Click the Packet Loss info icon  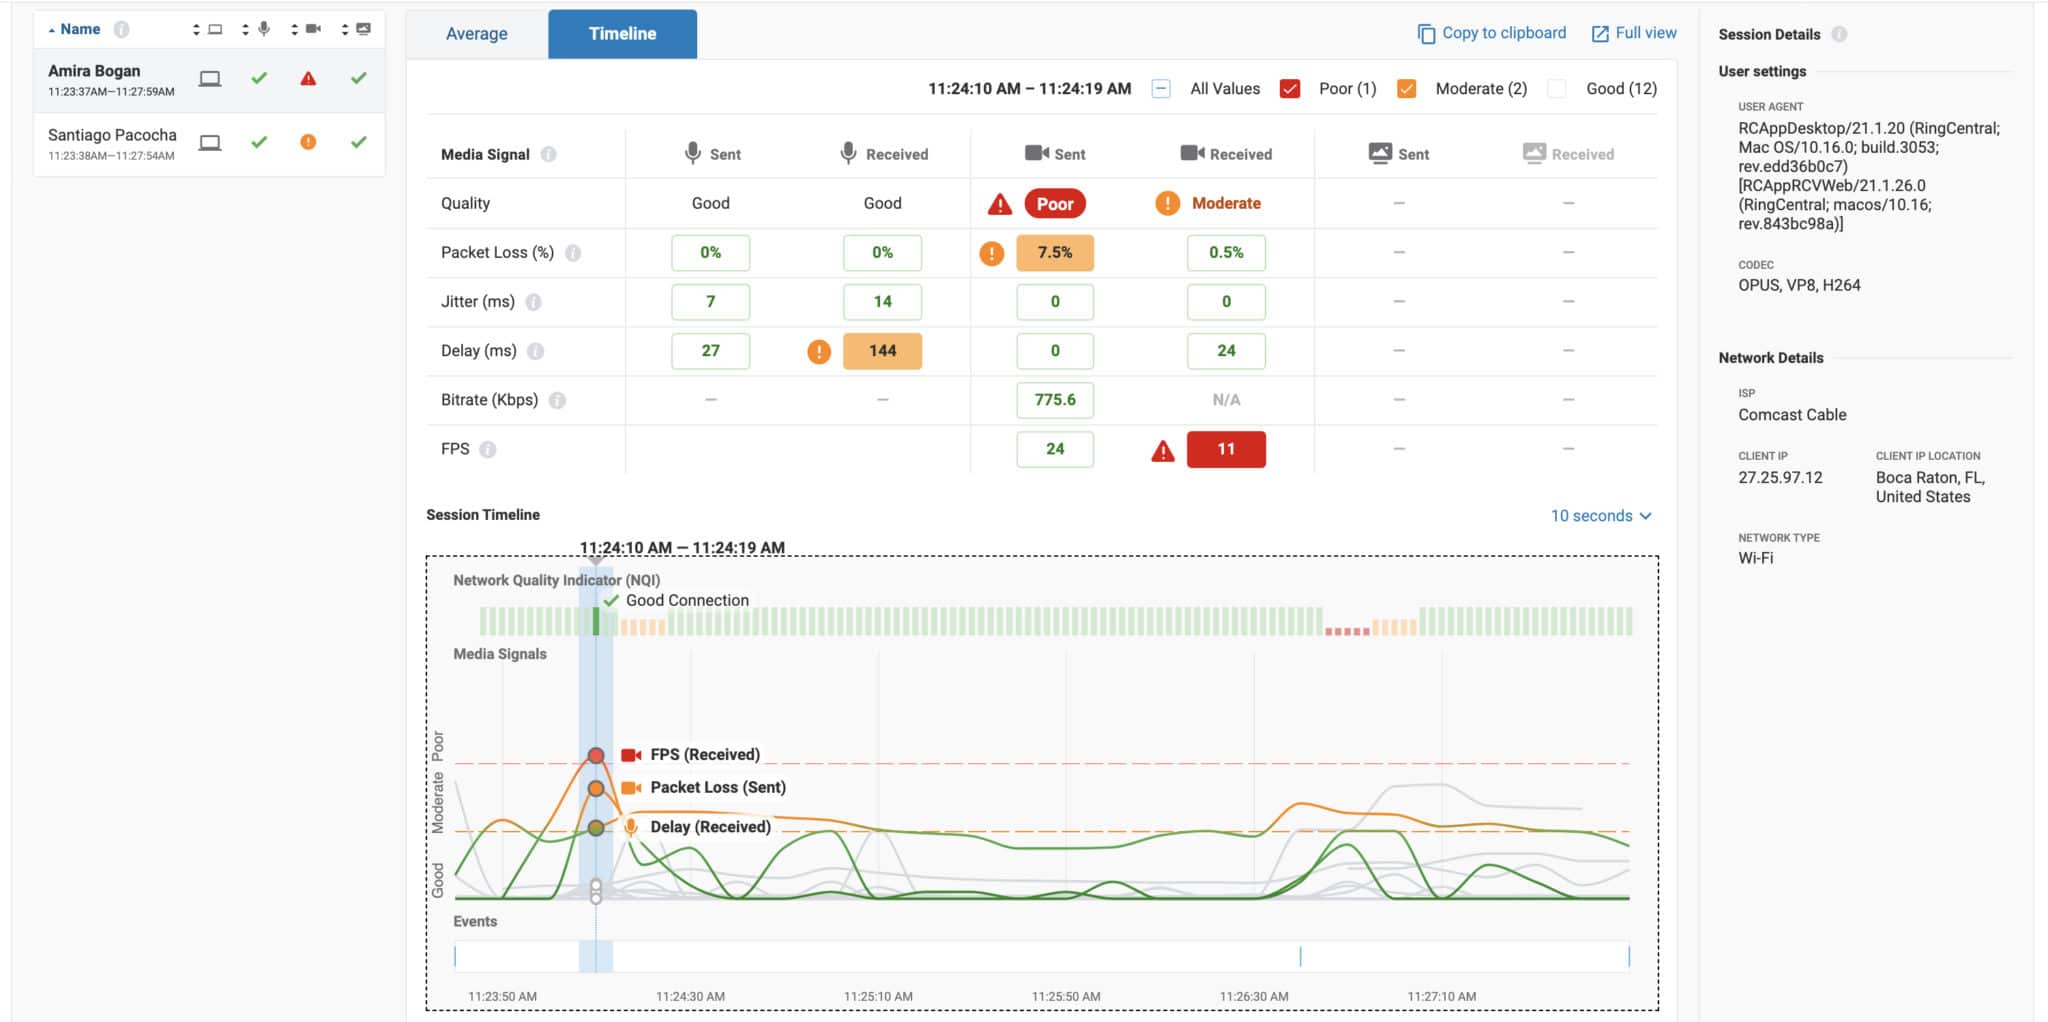[x=573, y=253]
